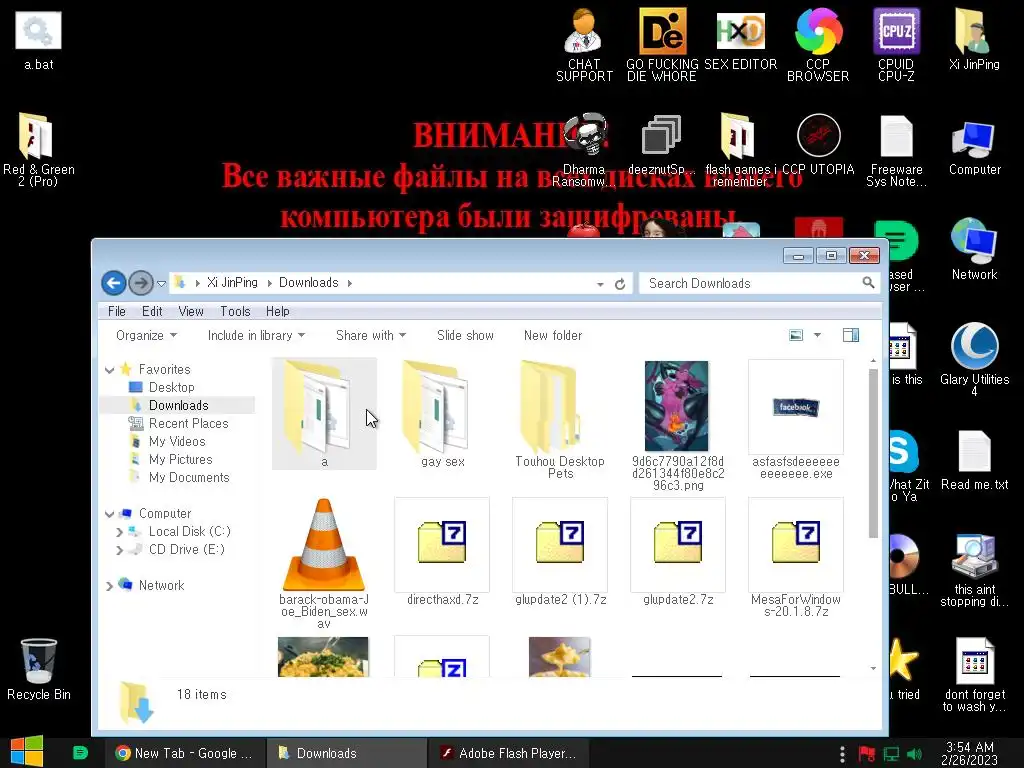Select directhaxd.7z archive
The width and height of the screenshot is (1024, 768).
[442, 552]
